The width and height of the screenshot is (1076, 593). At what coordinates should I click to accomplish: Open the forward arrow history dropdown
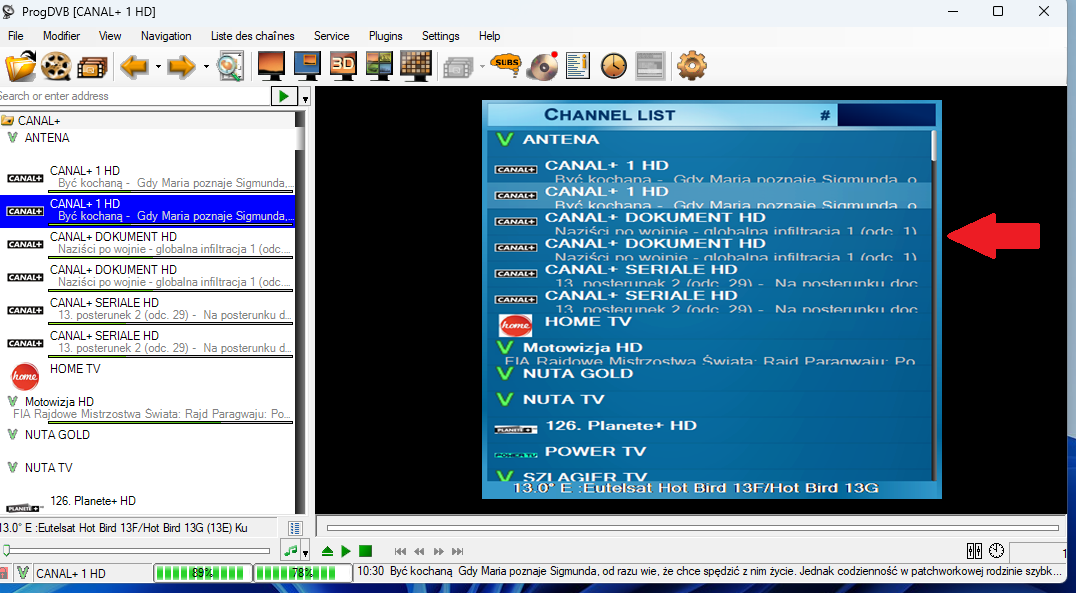pyautogui.click(x=206, y=67)
